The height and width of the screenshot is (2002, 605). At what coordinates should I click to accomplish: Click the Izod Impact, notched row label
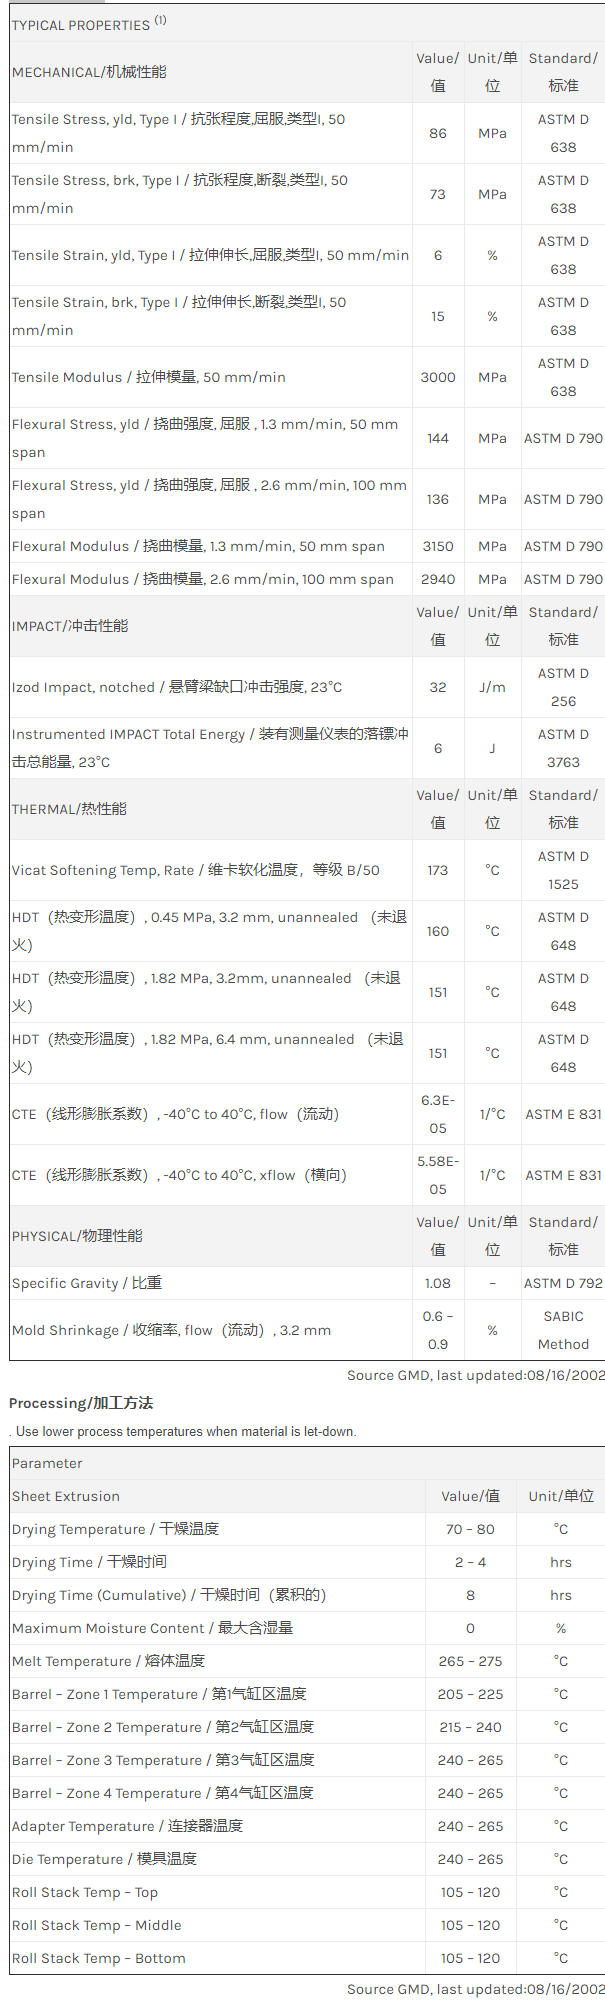[177, 687]
